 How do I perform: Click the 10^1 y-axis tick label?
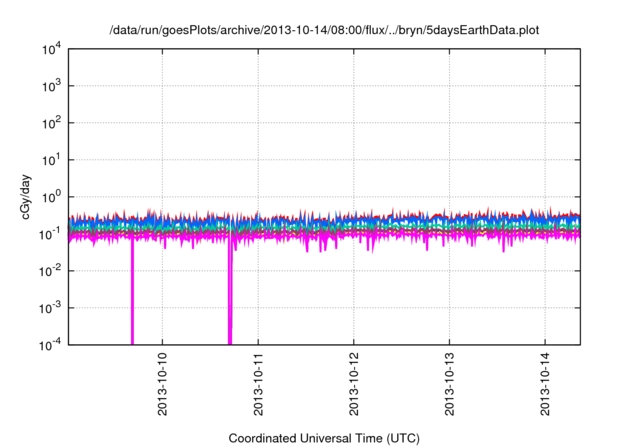51,160
